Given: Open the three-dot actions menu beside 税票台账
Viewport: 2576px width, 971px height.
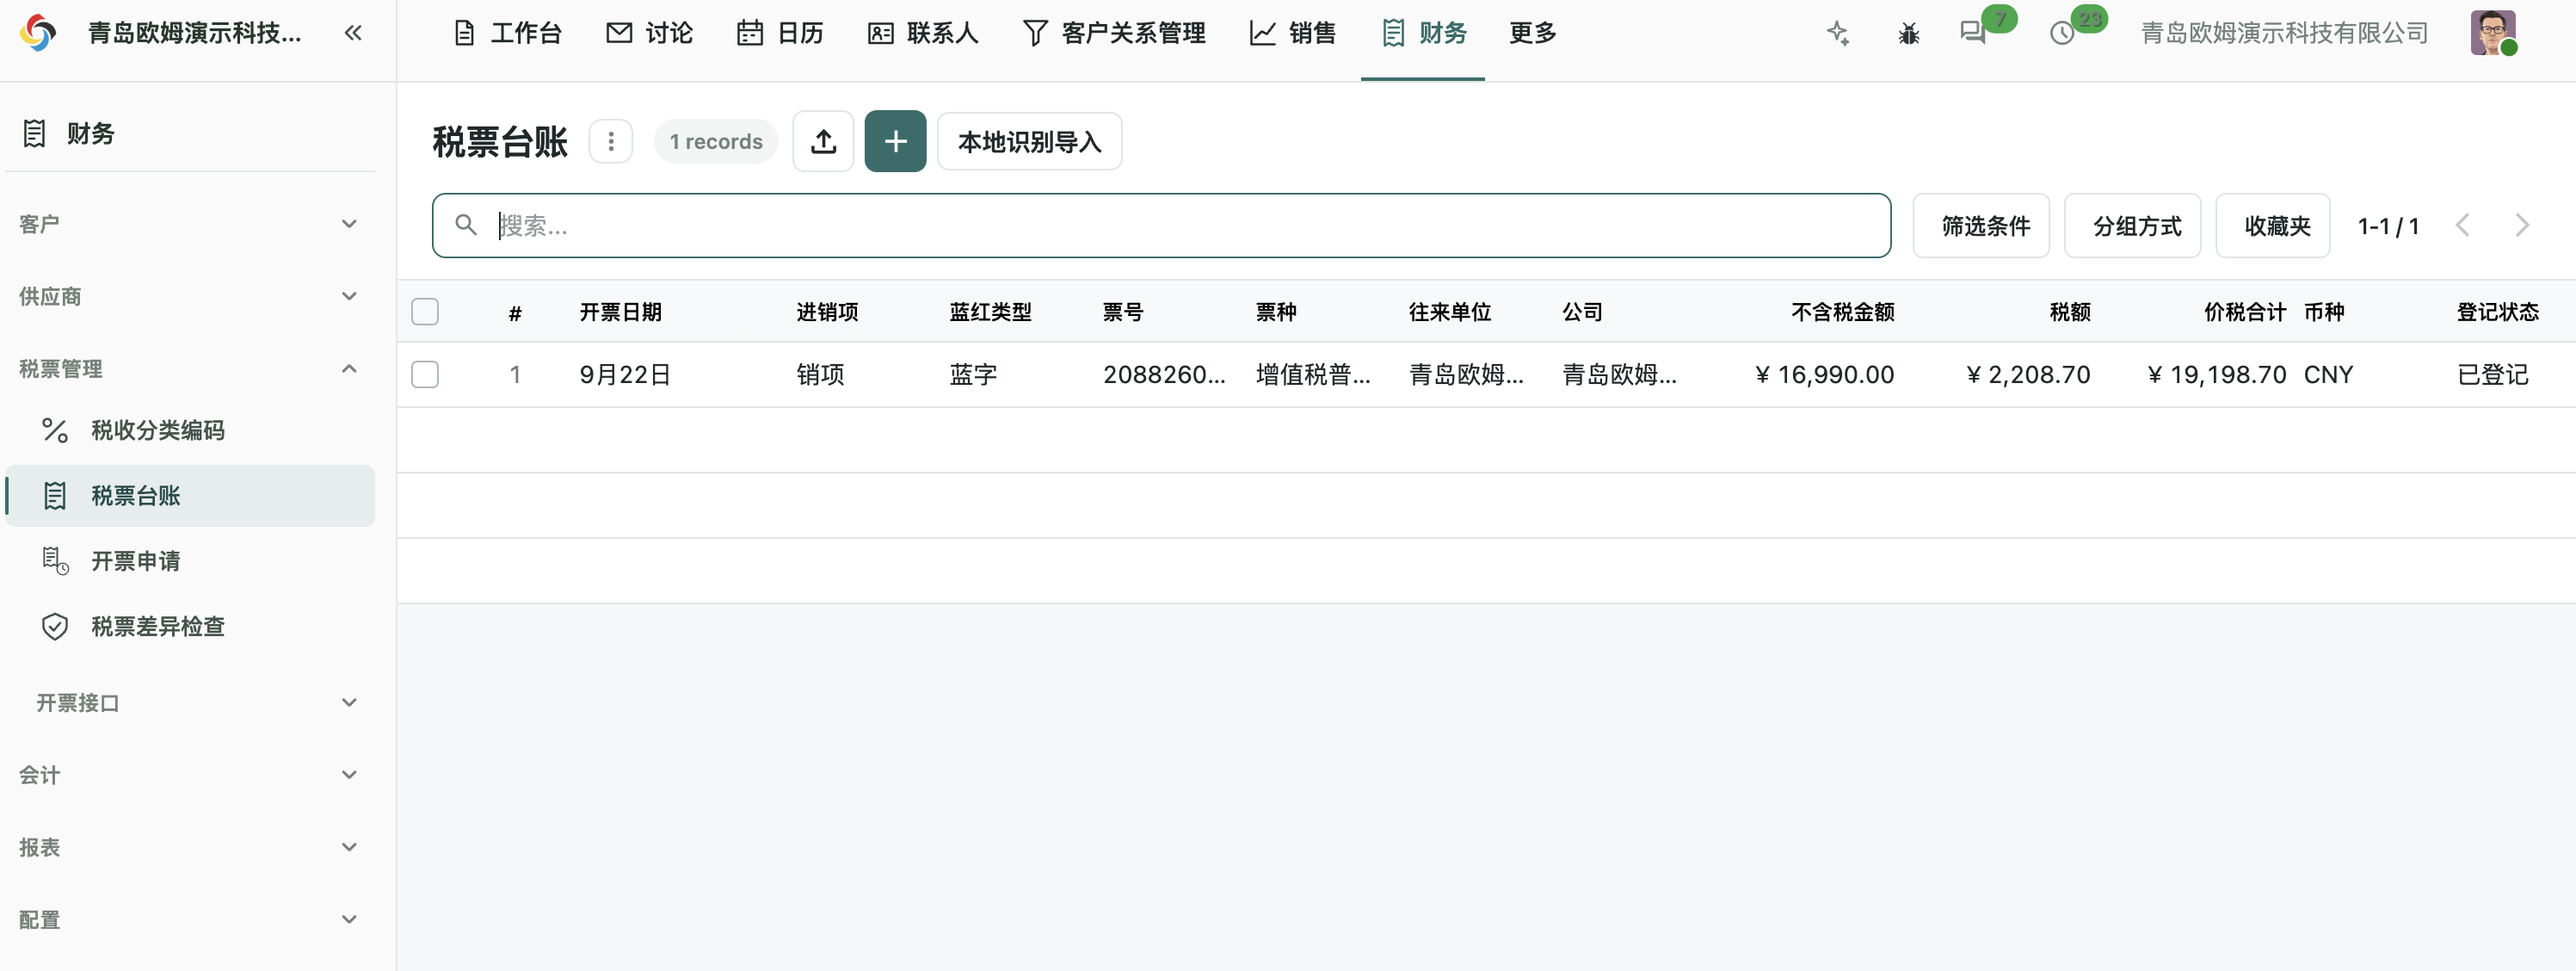Looking at the screenshot, I should [x=611, y=141].
